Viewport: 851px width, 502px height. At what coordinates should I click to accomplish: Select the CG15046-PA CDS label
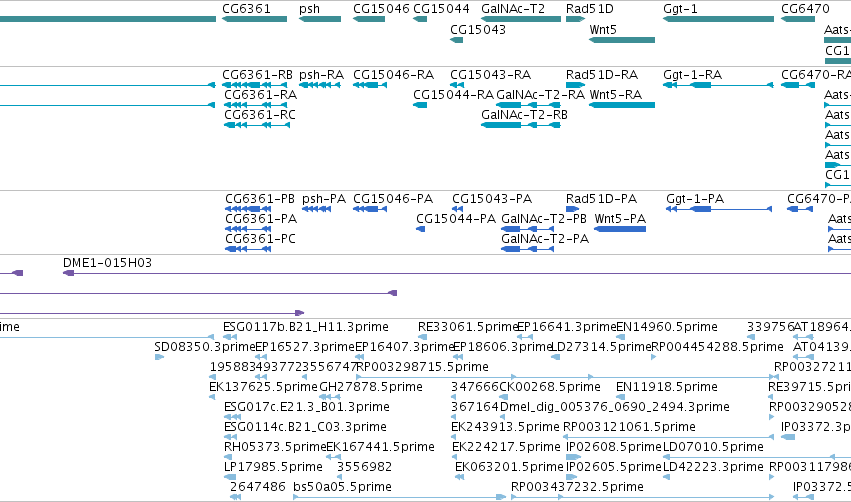[x=393, y=199]
